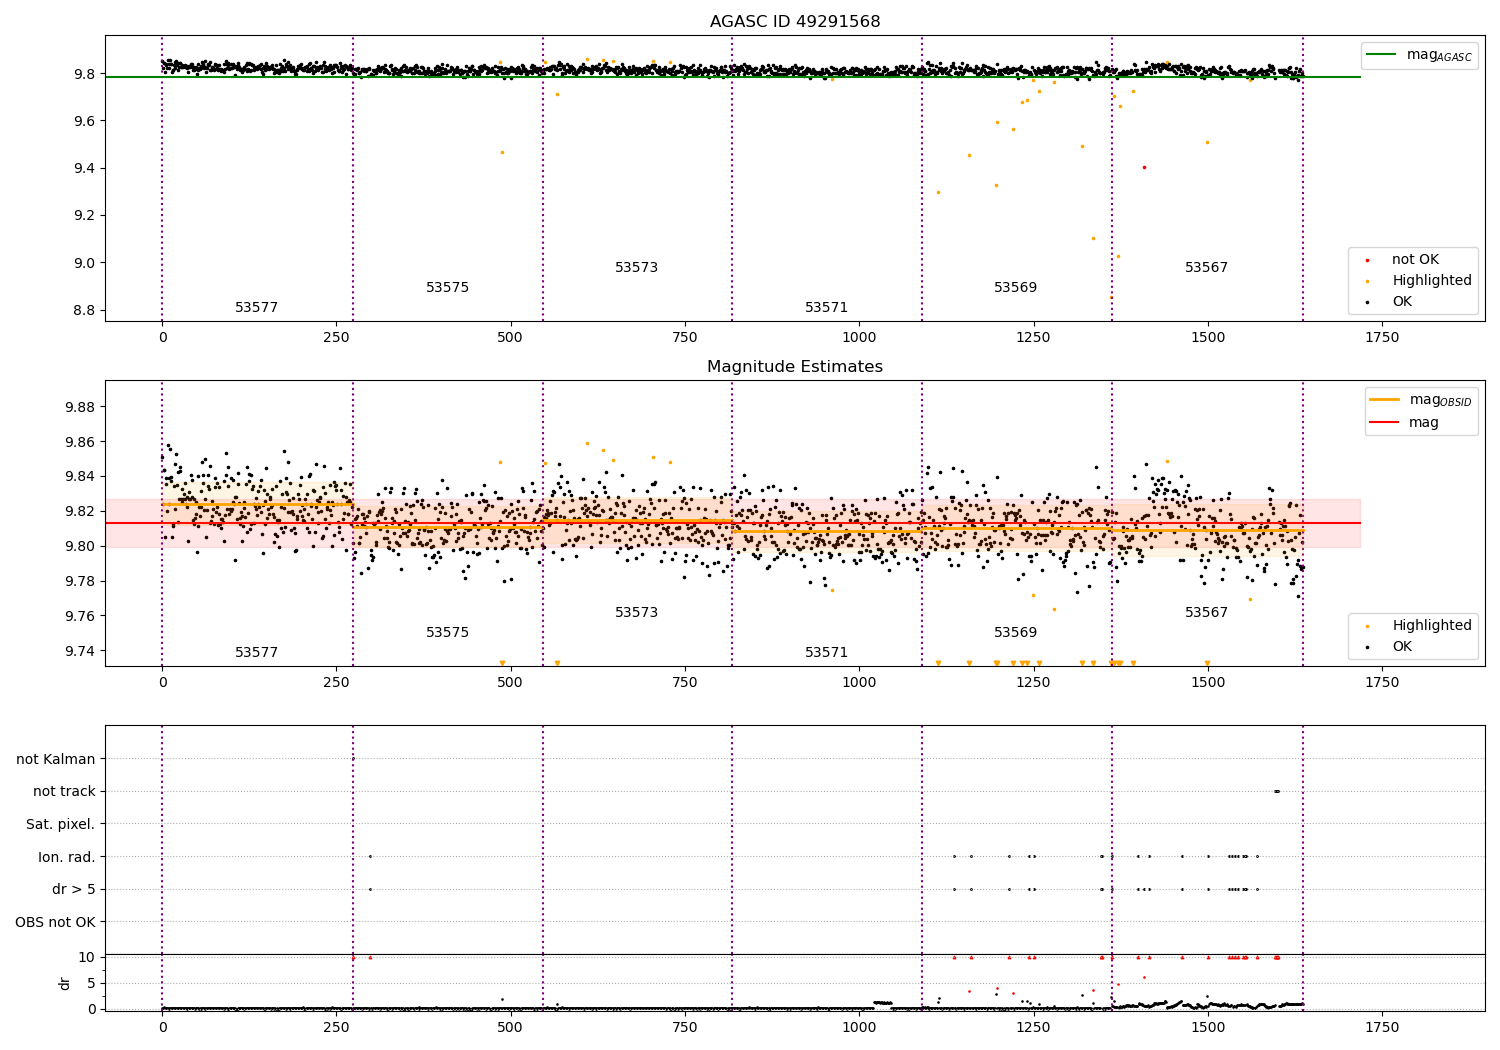Click OBSID label 53569 in AGASC ID plot
Viewport: 1500px width, 1050px height.
tap(1015, 288)
